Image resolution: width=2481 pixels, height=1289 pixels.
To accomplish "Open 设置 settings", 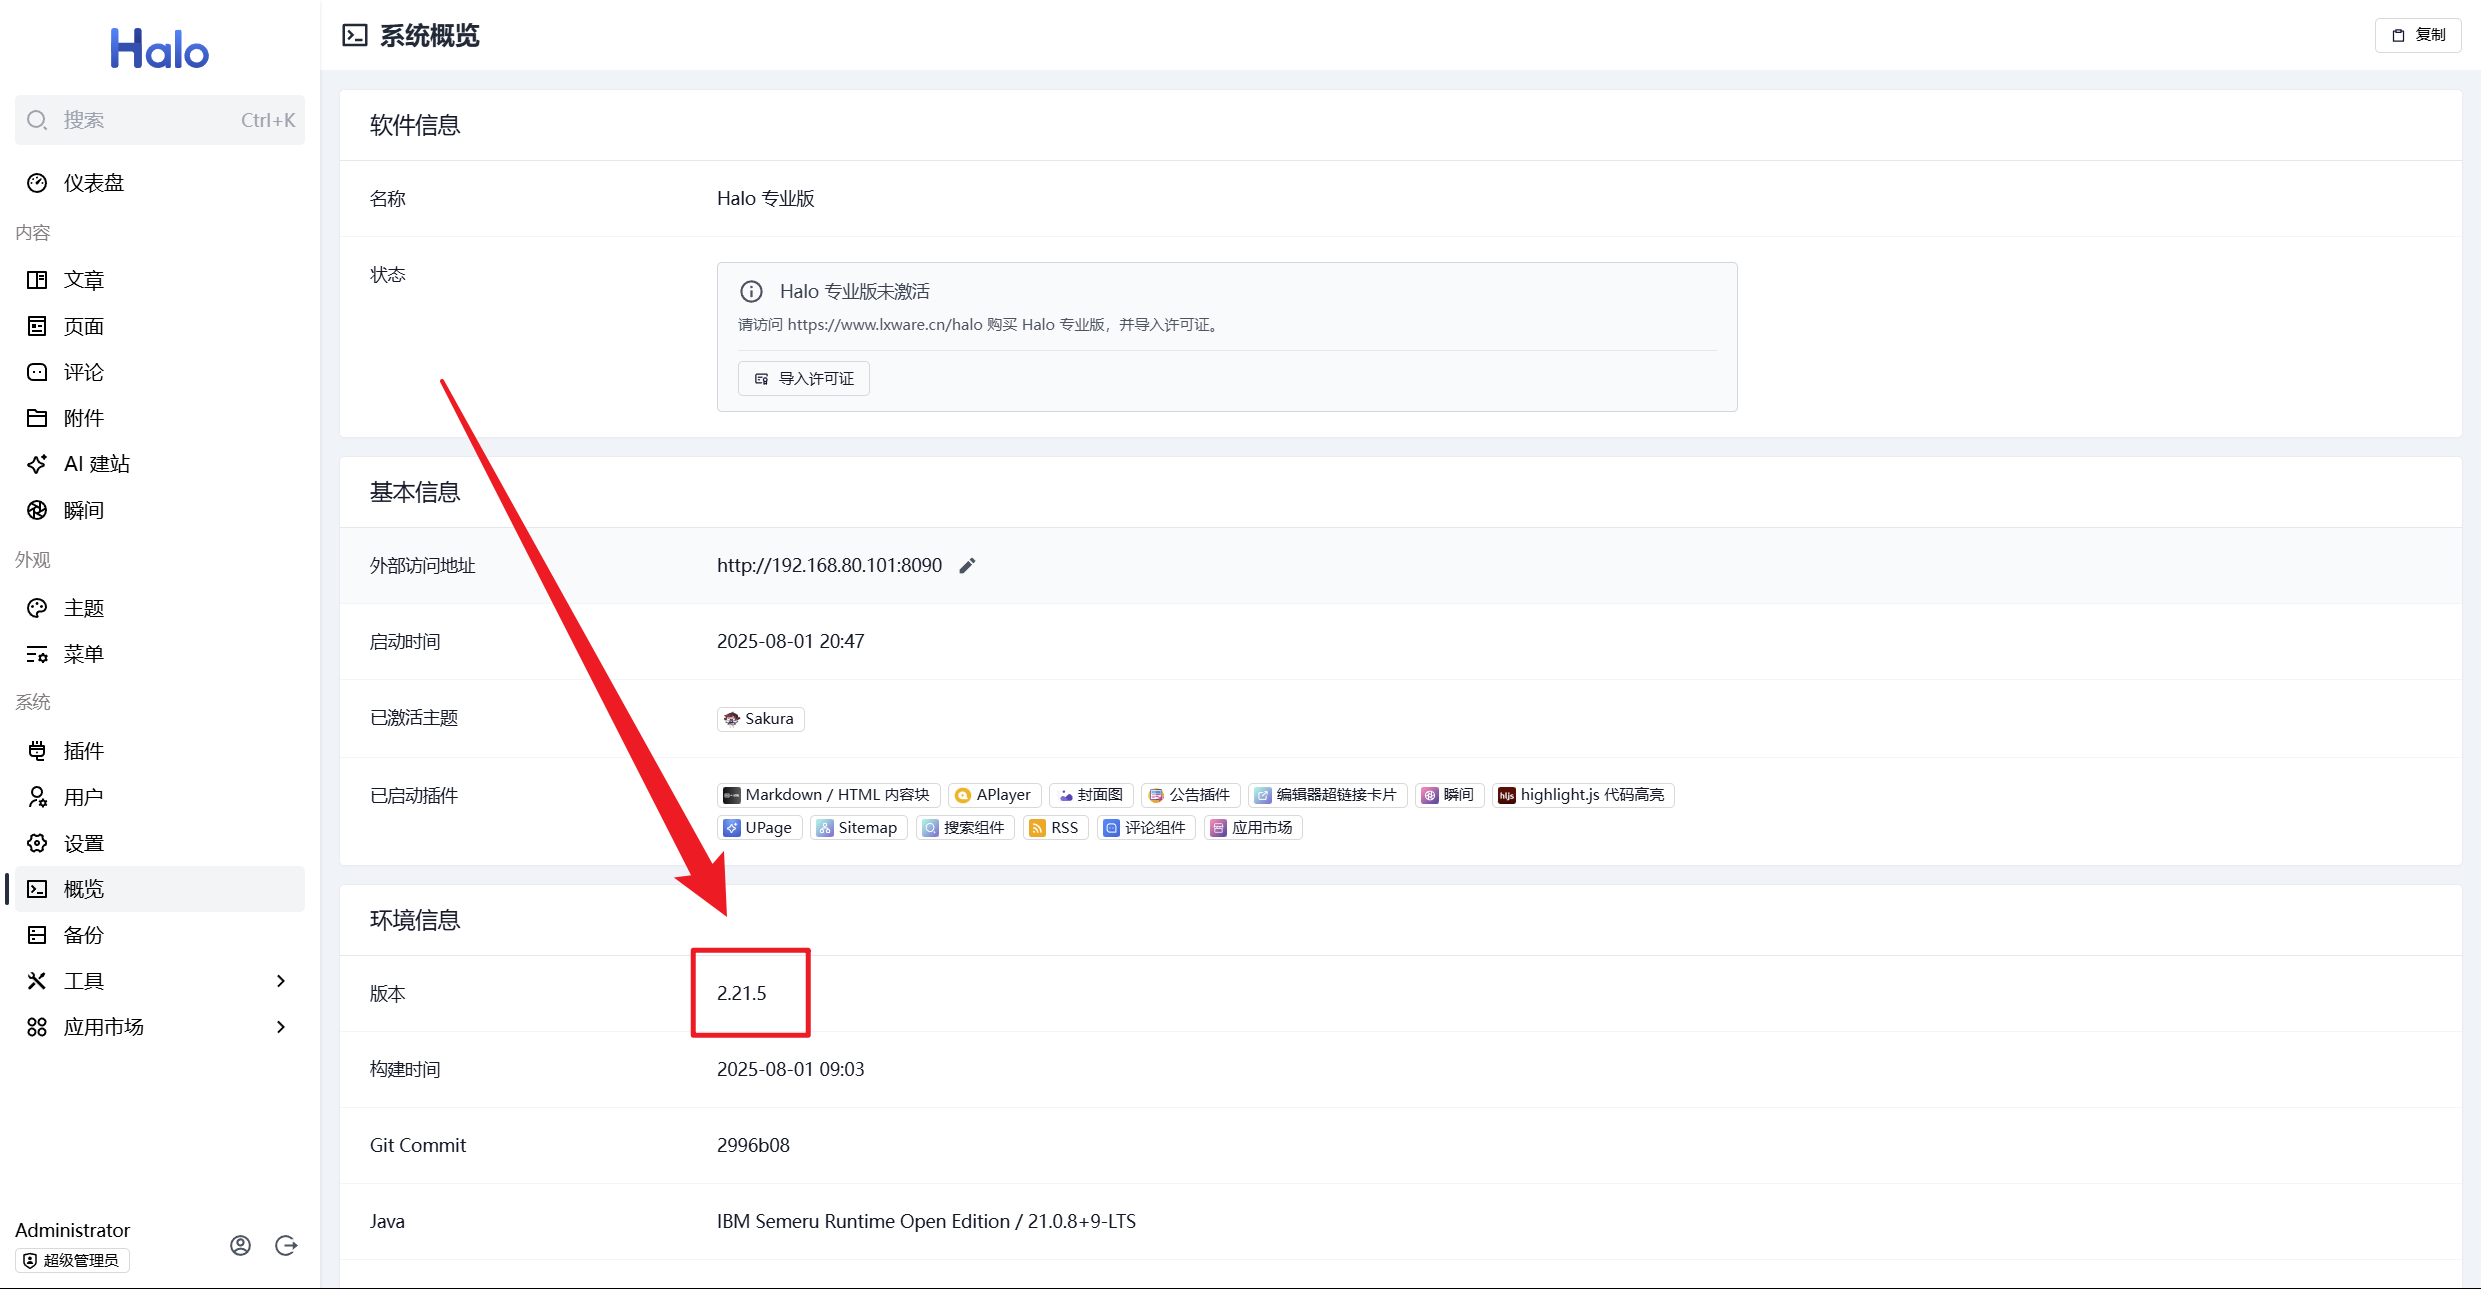I will pyautogui.click(x=160, y=843).
